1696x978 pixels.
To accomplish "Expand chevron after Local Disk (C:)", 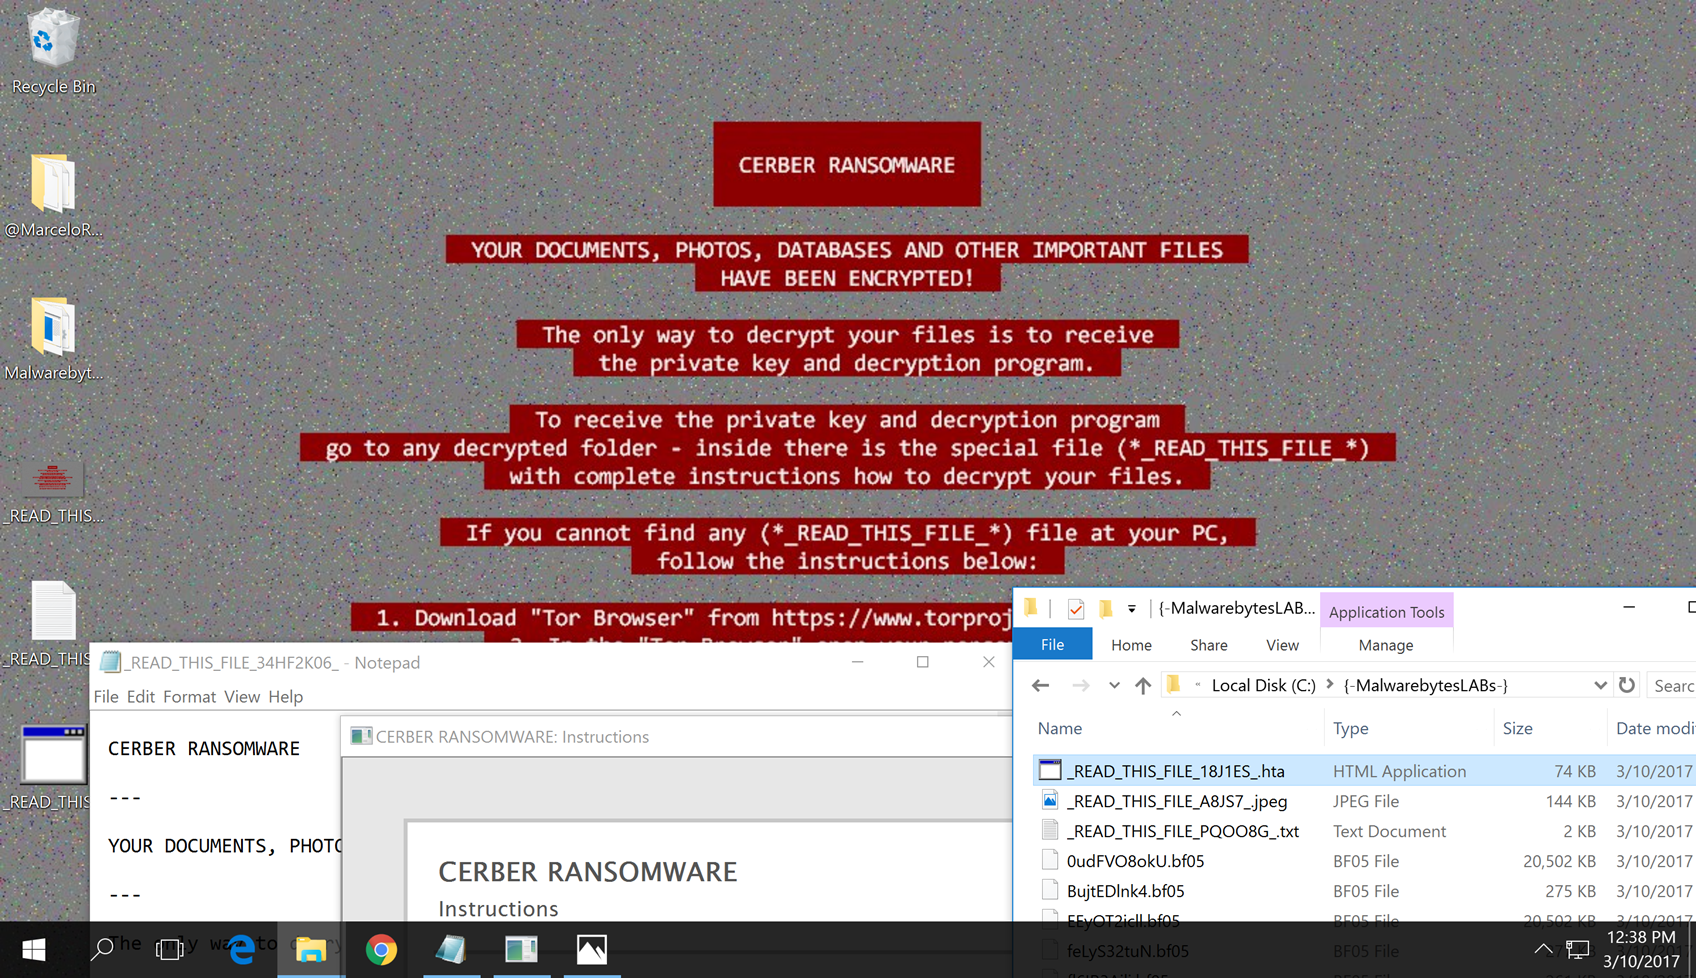I will pyautogui.click(x=1330, y=685).
